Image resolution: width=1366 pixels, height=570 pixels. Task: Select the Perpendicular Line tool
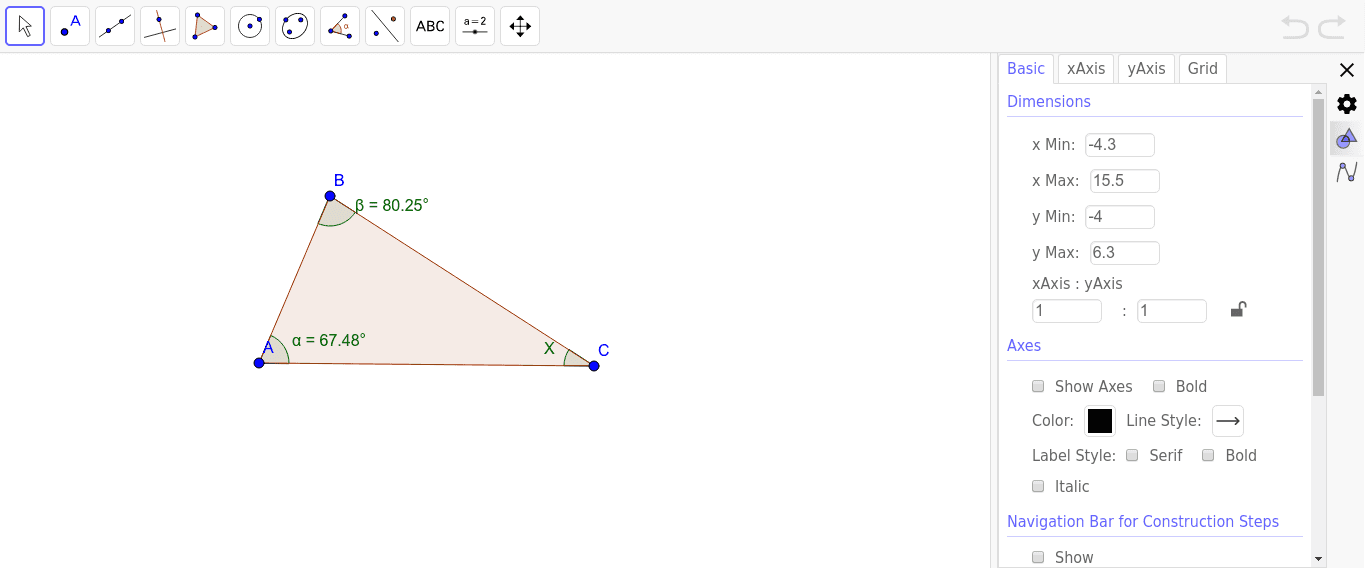[160, 26]
